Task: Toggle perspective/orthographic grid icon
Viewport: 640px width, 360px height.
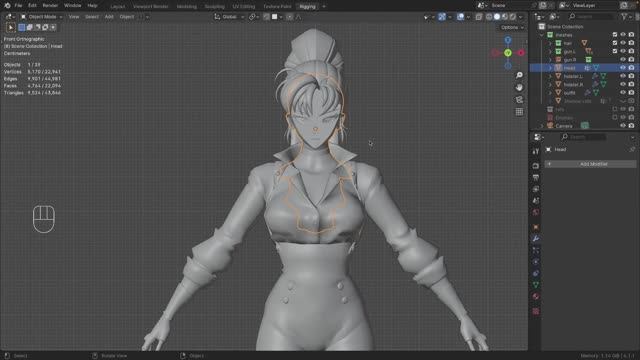Action: tap(519, 112)
